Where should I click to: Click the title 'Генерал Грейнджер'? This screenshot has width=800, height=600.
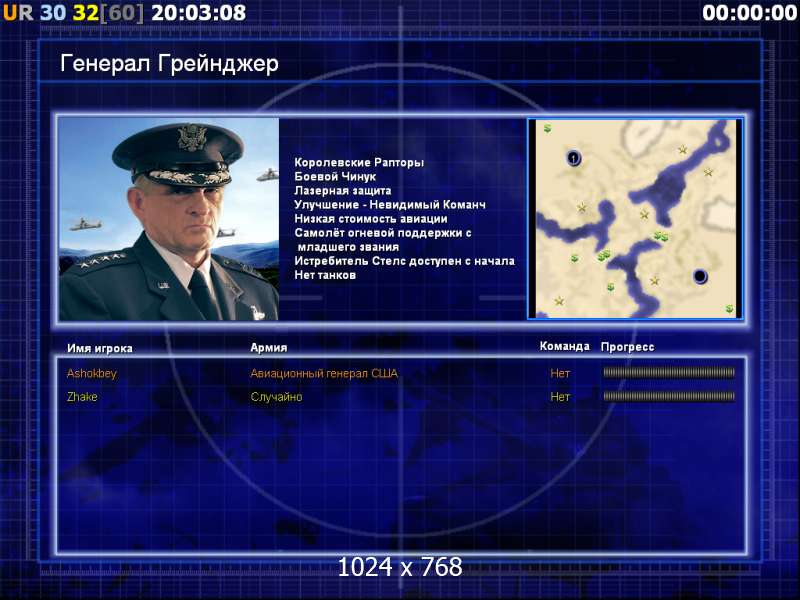tap(169, 64)
